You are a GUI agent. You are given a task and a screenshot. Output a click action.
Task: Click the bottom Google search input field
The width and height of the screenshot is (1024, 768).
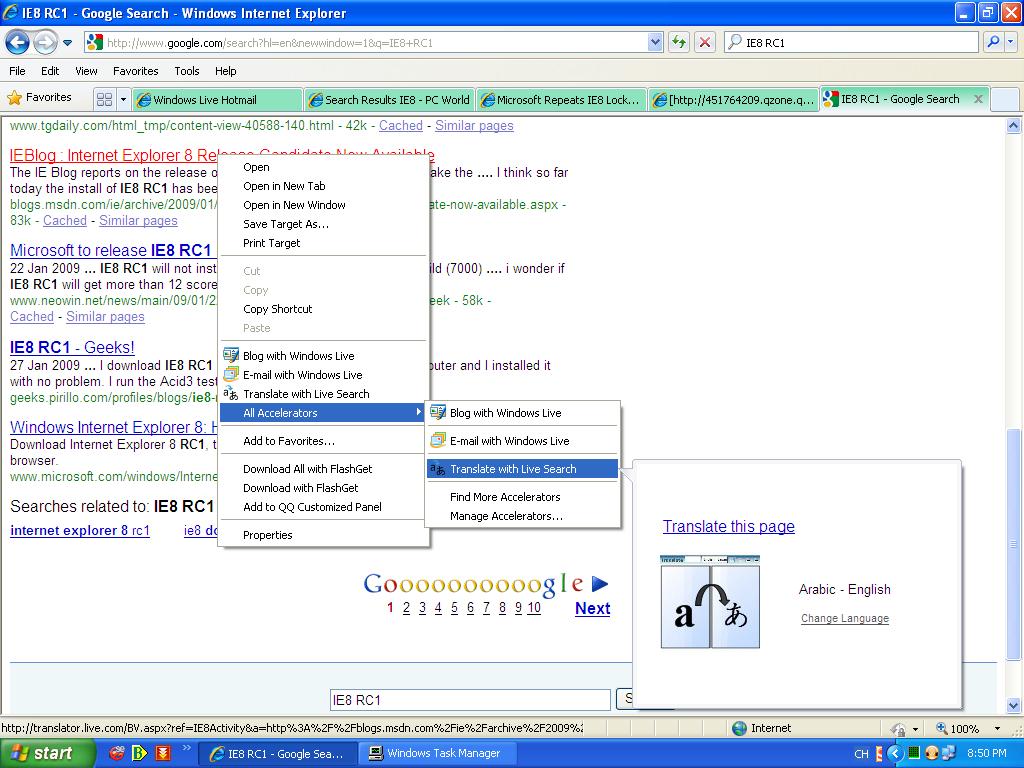pos(470,700)
